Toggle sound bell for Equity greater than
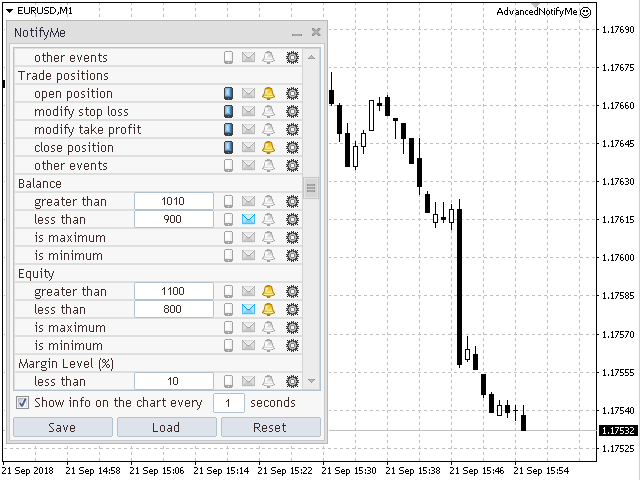This screenshot has width=640, height=480. (268, 291)
